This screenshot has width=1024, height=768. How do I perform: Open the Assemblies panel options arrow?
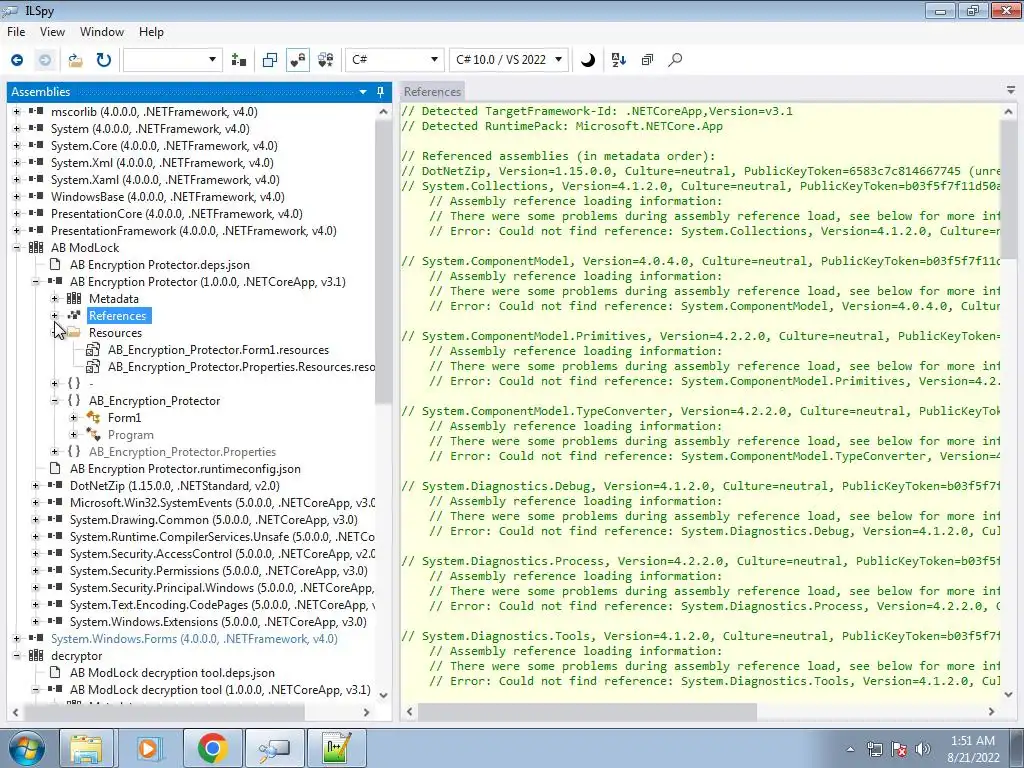pyautogui.click(x=363, y=92)
